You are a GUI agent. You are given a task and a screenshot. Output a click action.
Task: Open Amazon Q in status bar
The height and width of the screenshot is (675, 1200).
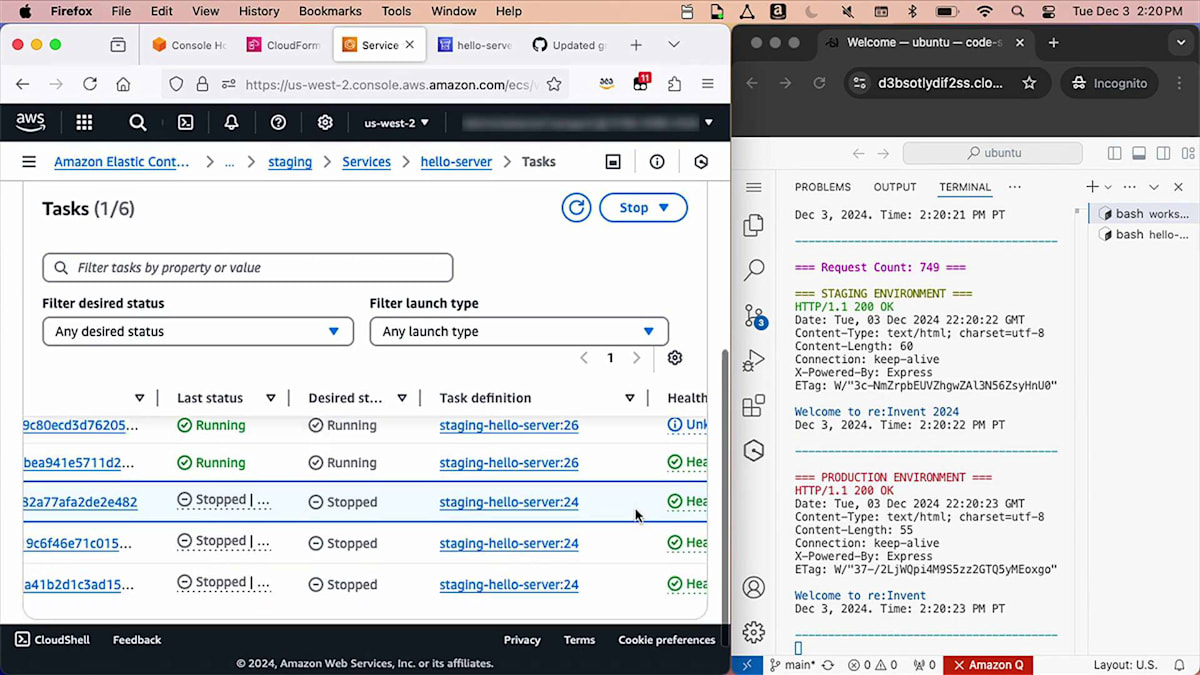[x=988, y=665]
